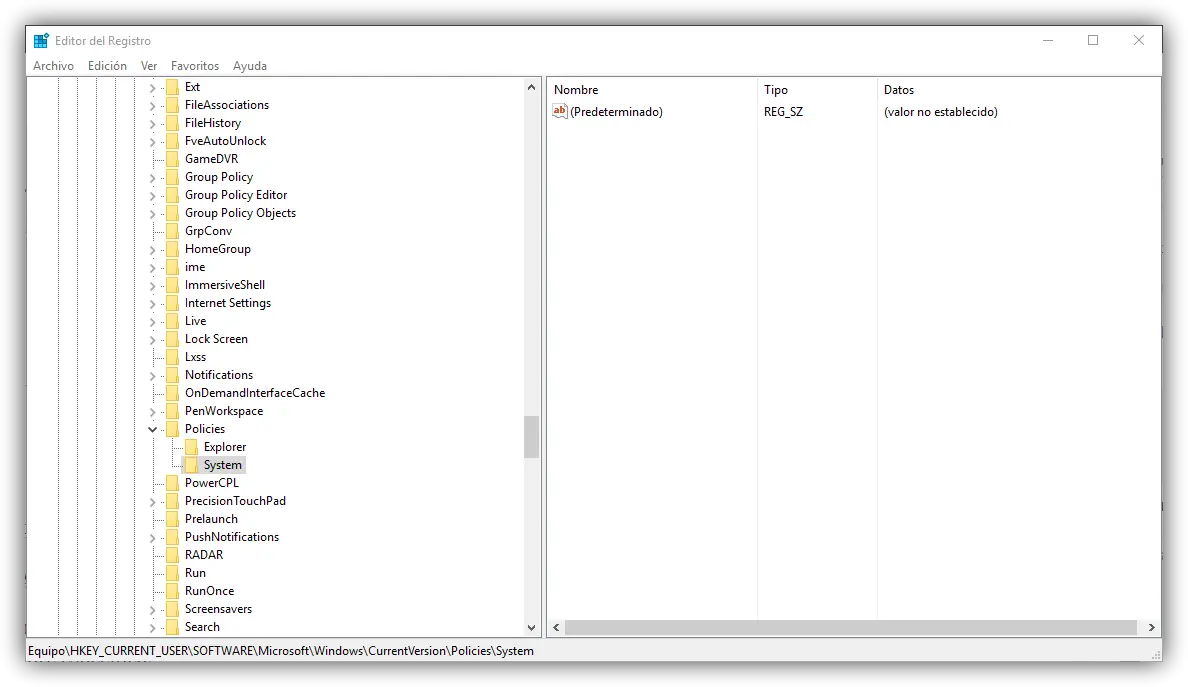Open the Edición menu
The image size is (1188, 687).
click(x=107, y=66)
